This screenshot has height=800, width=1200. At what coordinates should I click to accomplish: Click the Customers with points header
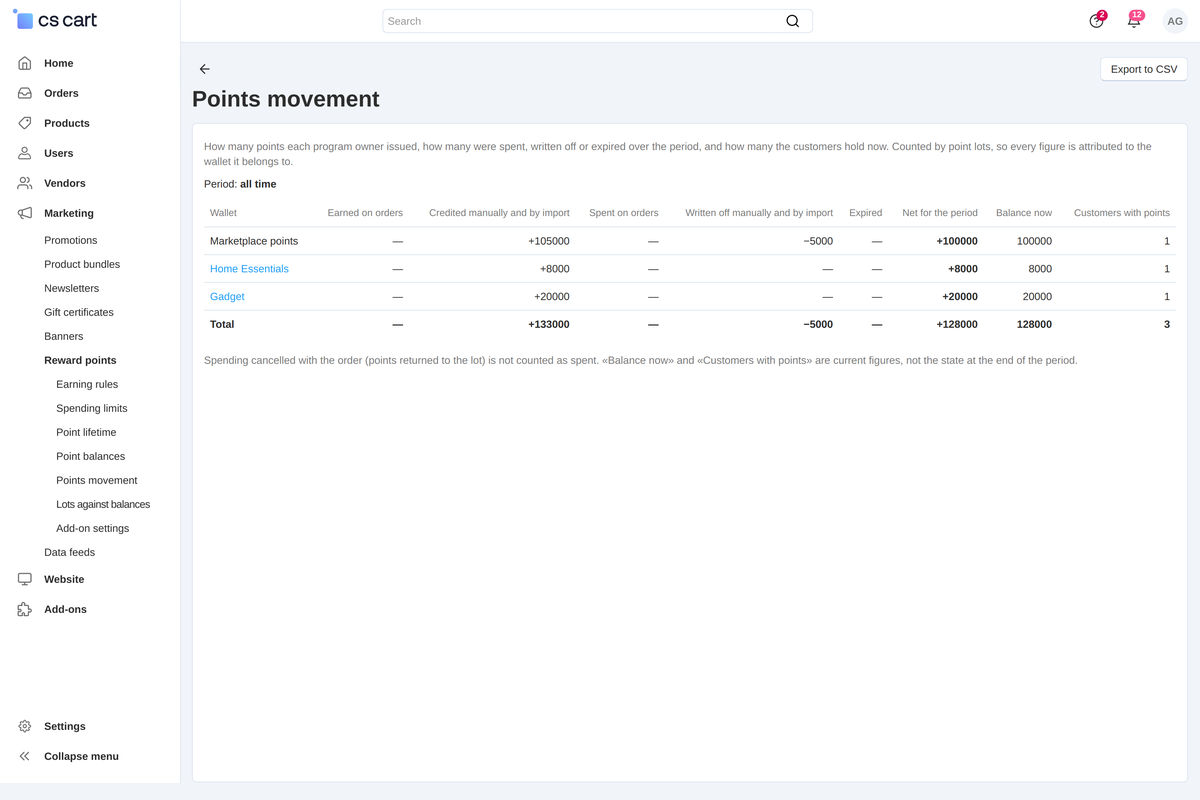pos(1122,213)
